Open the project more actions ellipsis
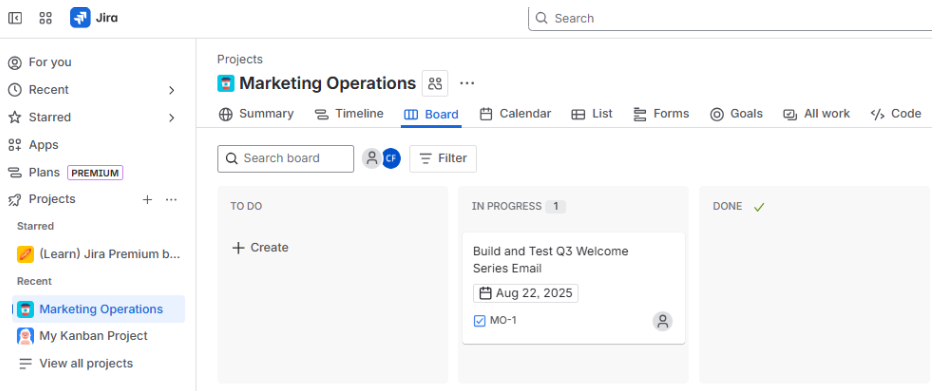This screenshot has width=940, height=391. [x=467, y=83]
